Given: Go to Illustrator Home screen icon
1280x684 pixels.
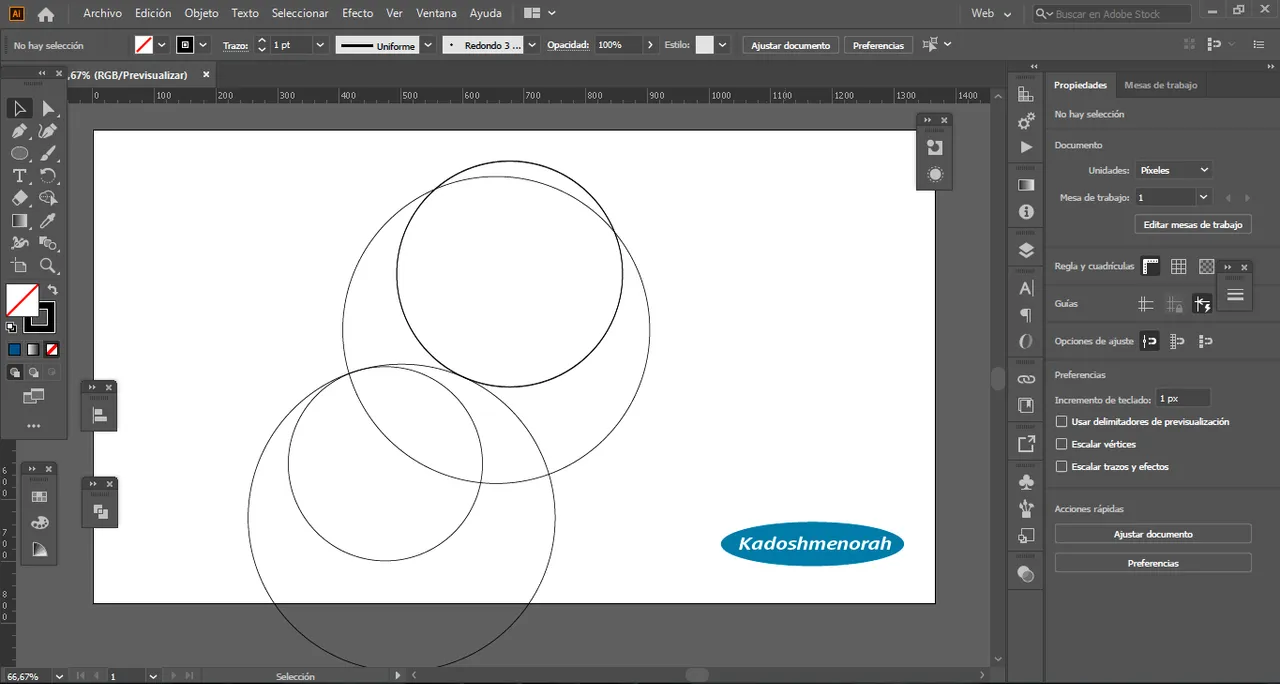Looking at the screenshot, I should point(46,14).
